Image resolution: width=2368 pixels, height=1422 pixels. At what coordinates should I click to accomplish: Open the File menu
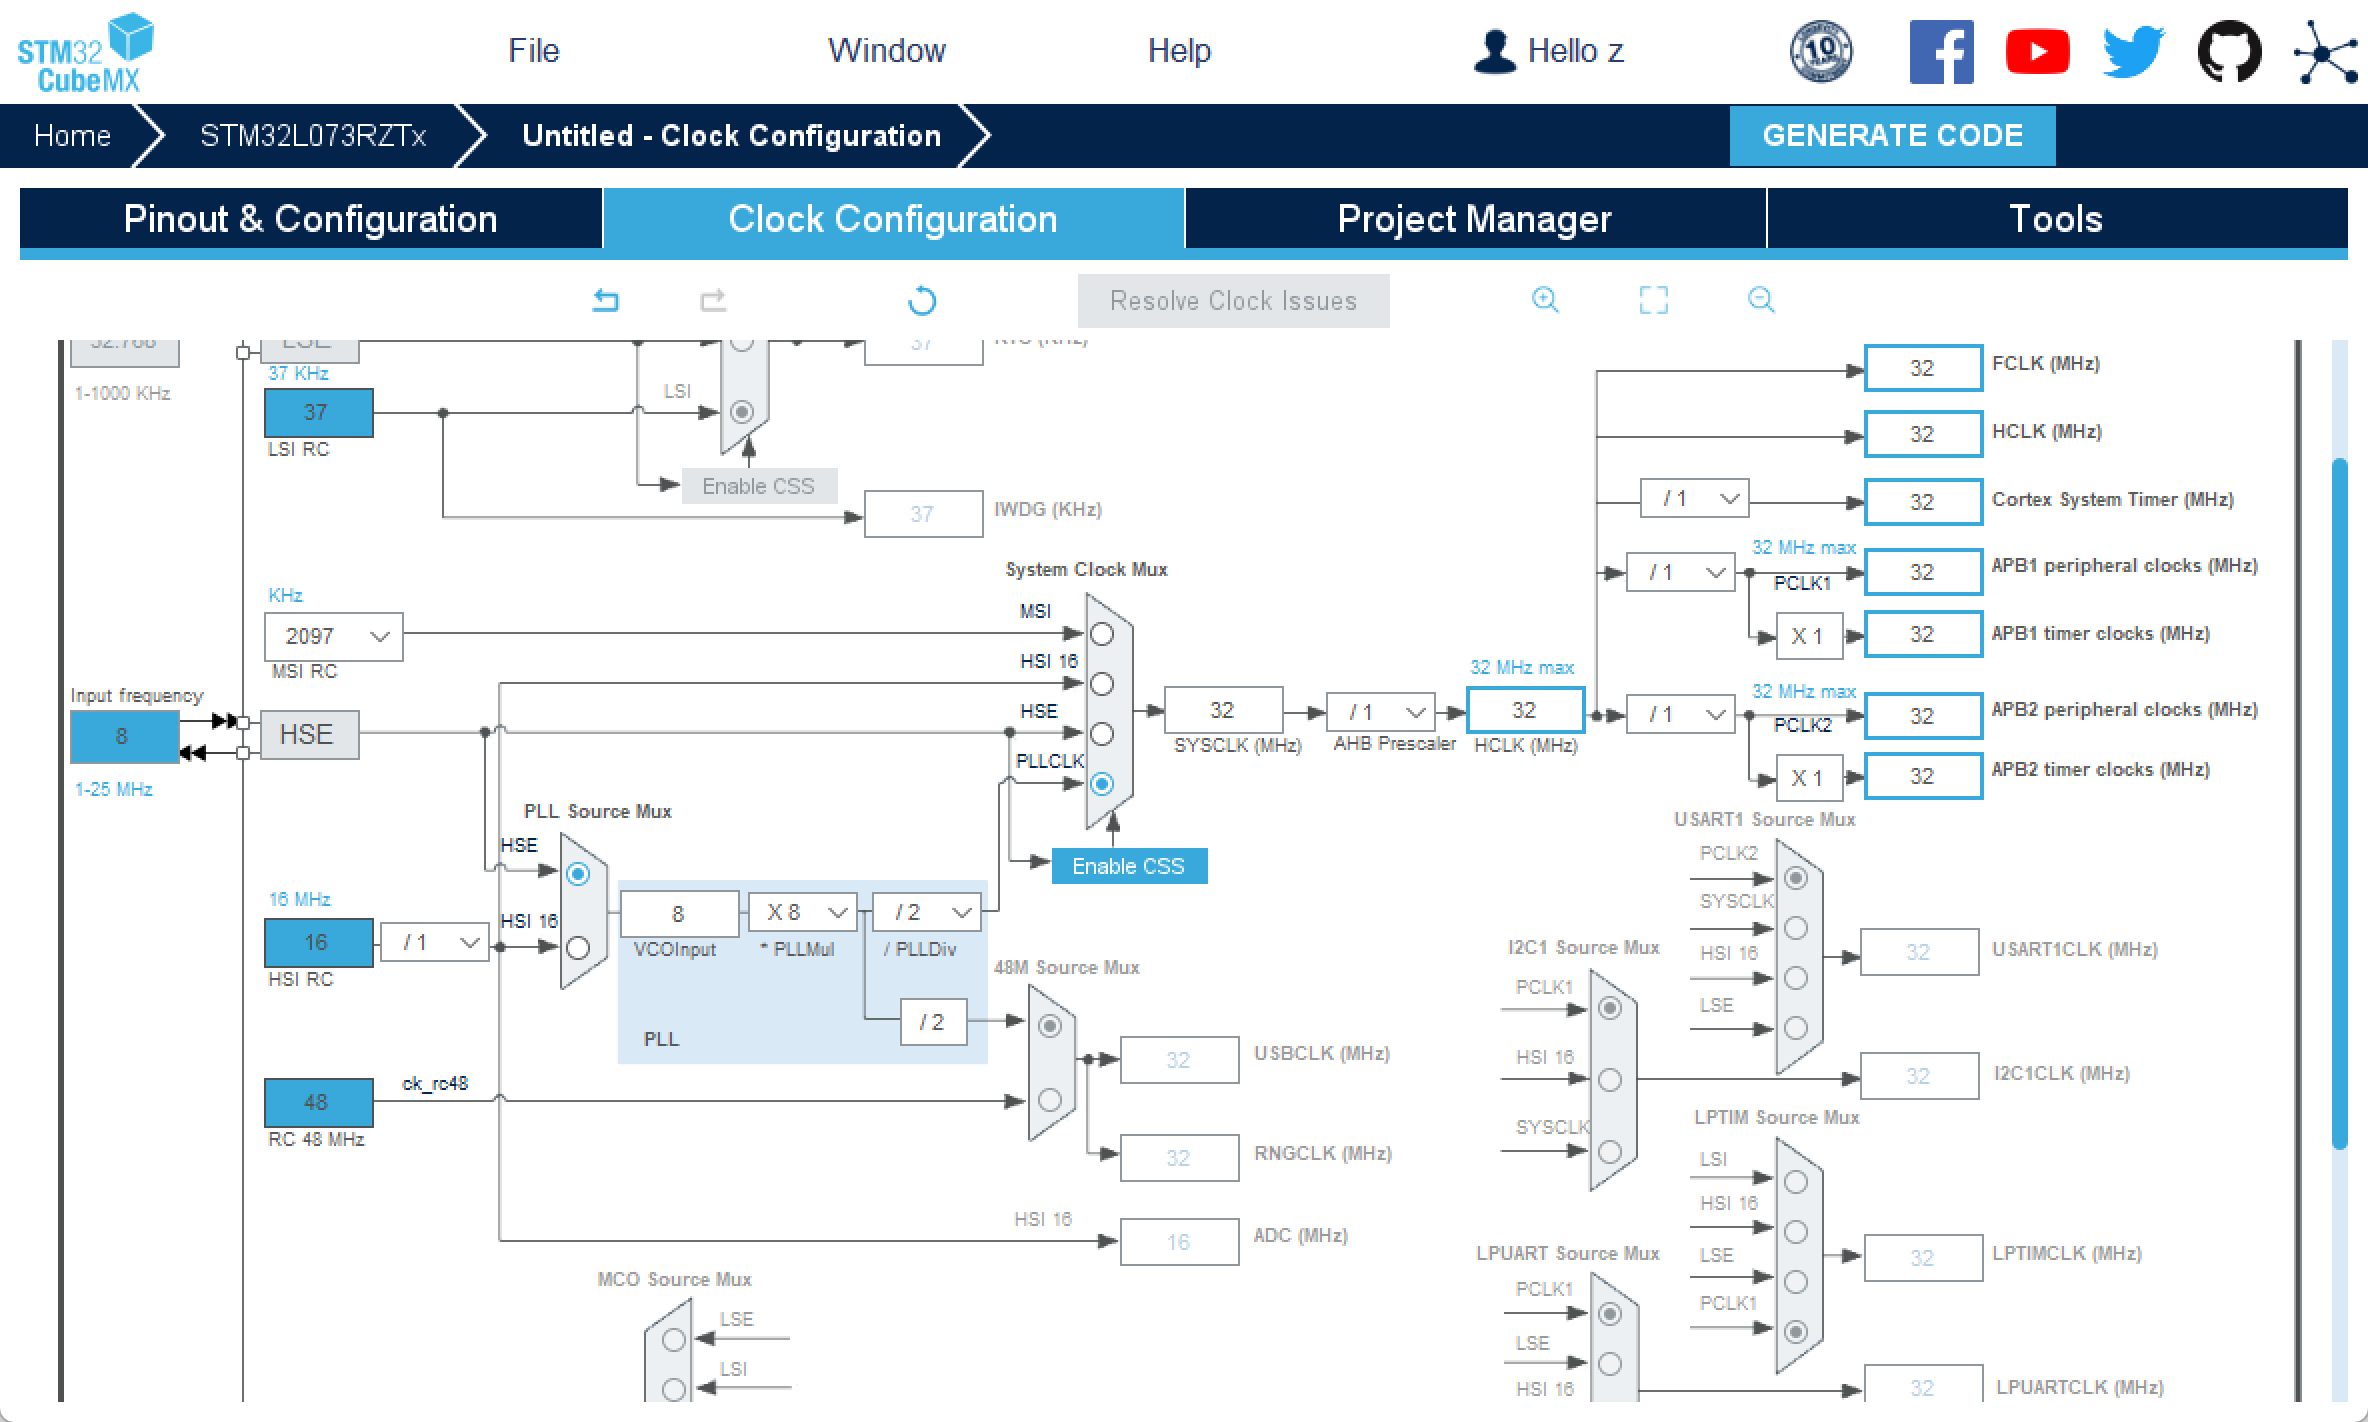tap(533, 50)
